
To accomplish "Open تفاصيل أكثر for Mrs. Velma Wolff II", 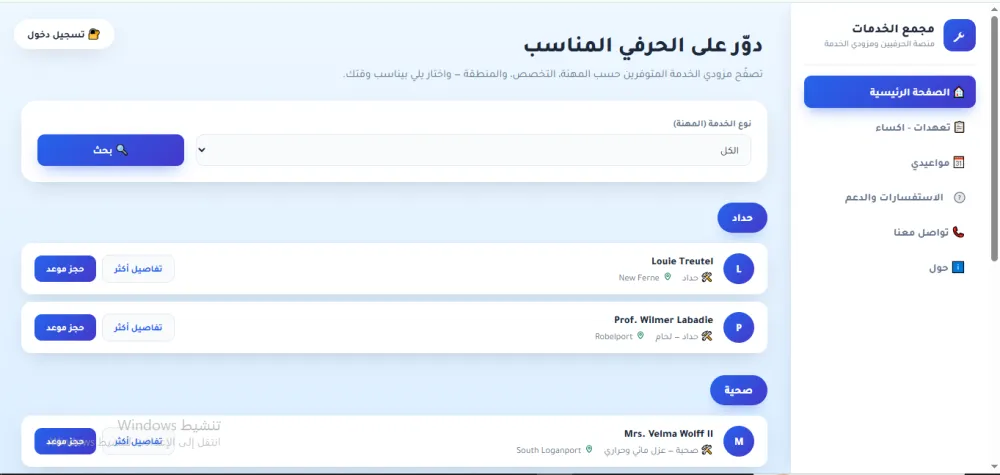I will (x=138, y=441).
